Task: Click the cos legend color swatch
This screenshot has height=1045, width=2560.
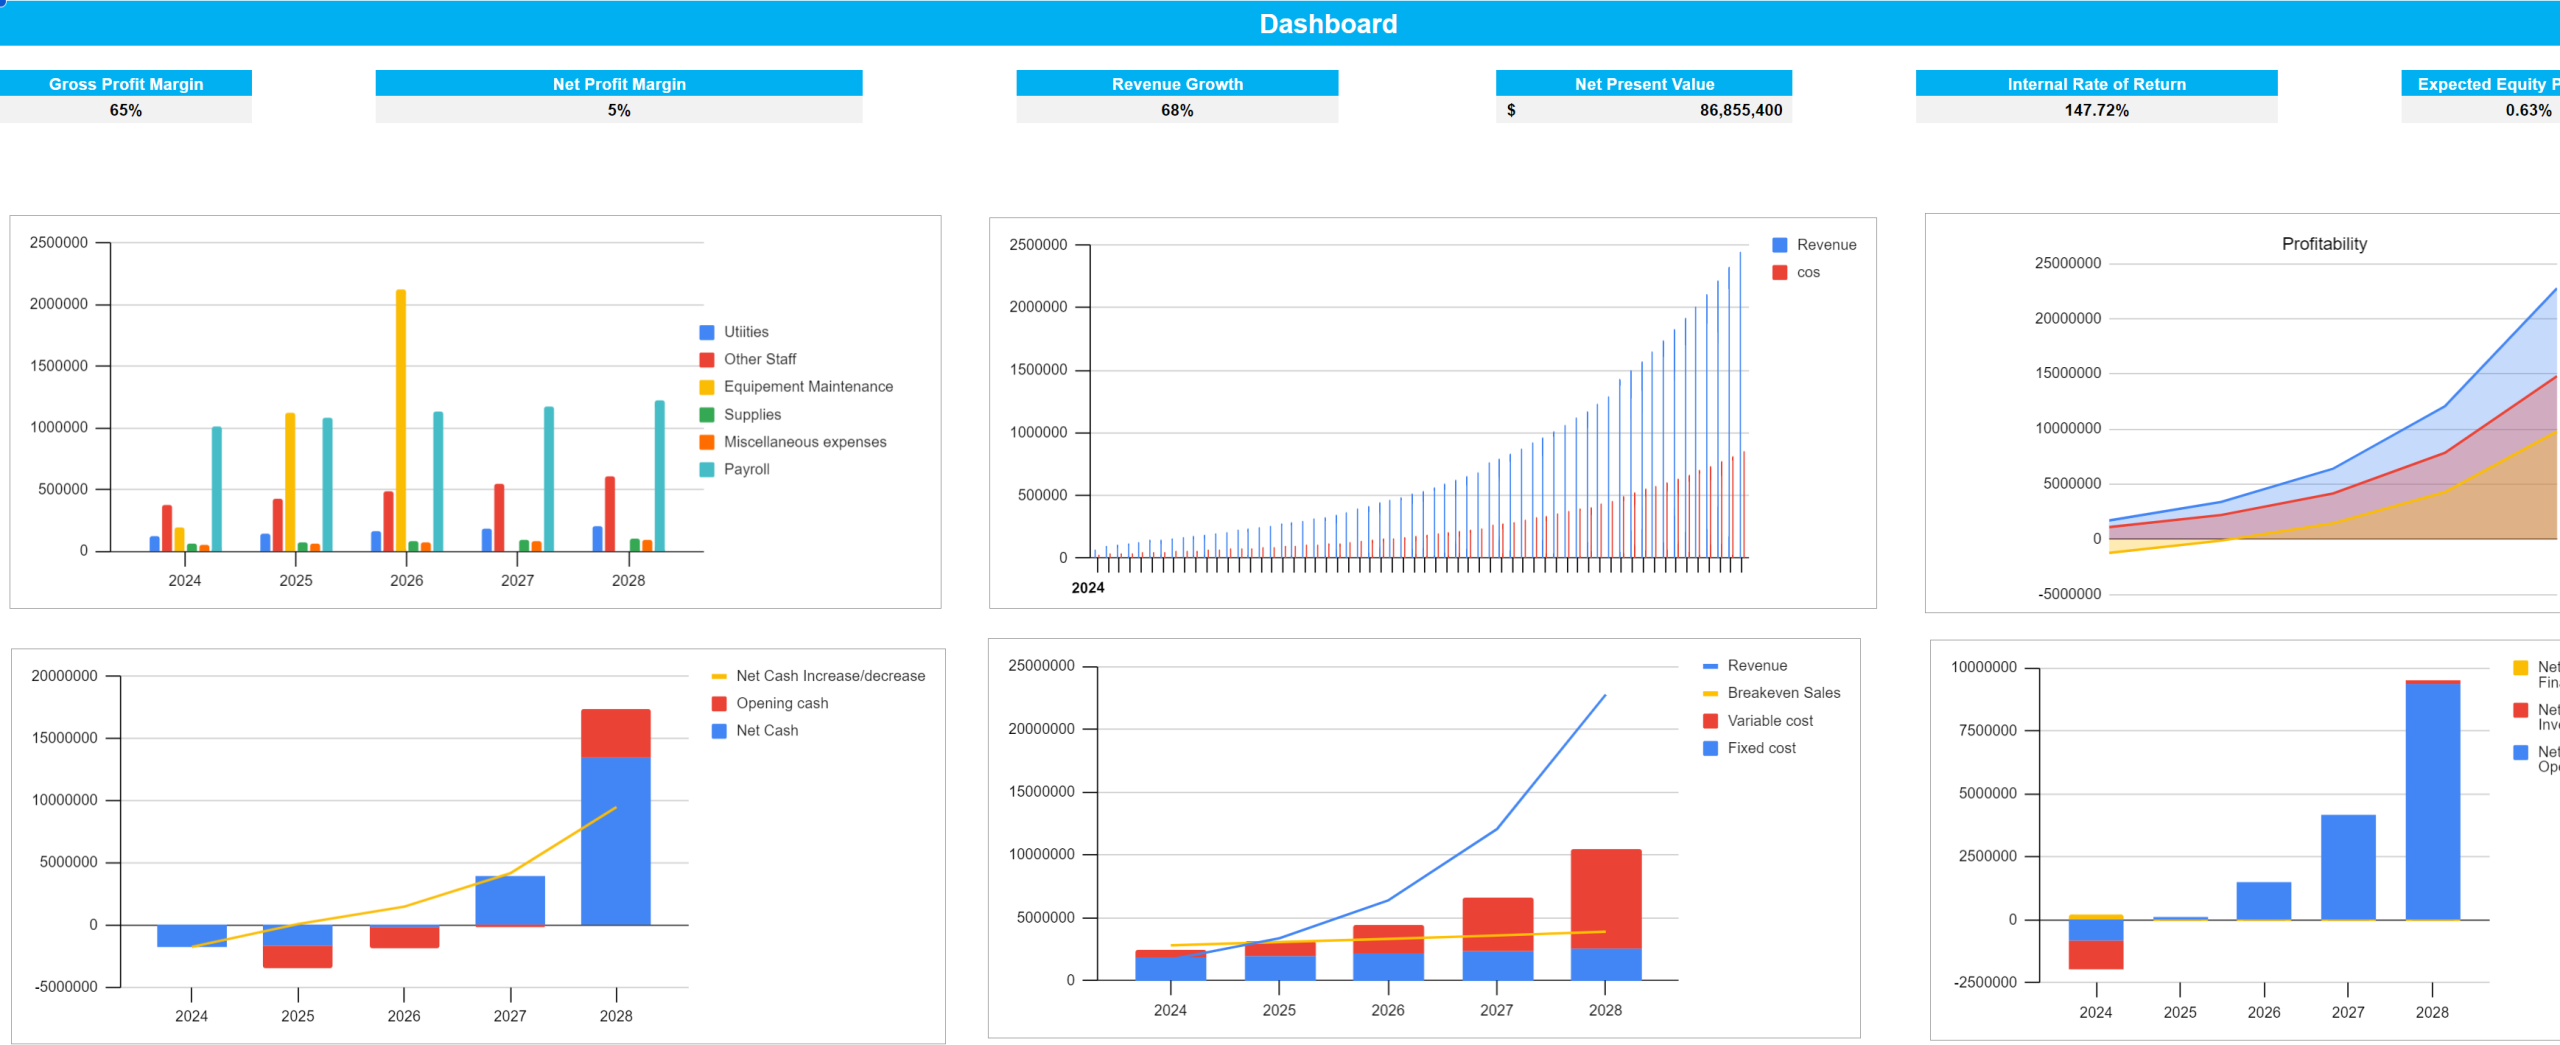Action: coord(1780,273)
